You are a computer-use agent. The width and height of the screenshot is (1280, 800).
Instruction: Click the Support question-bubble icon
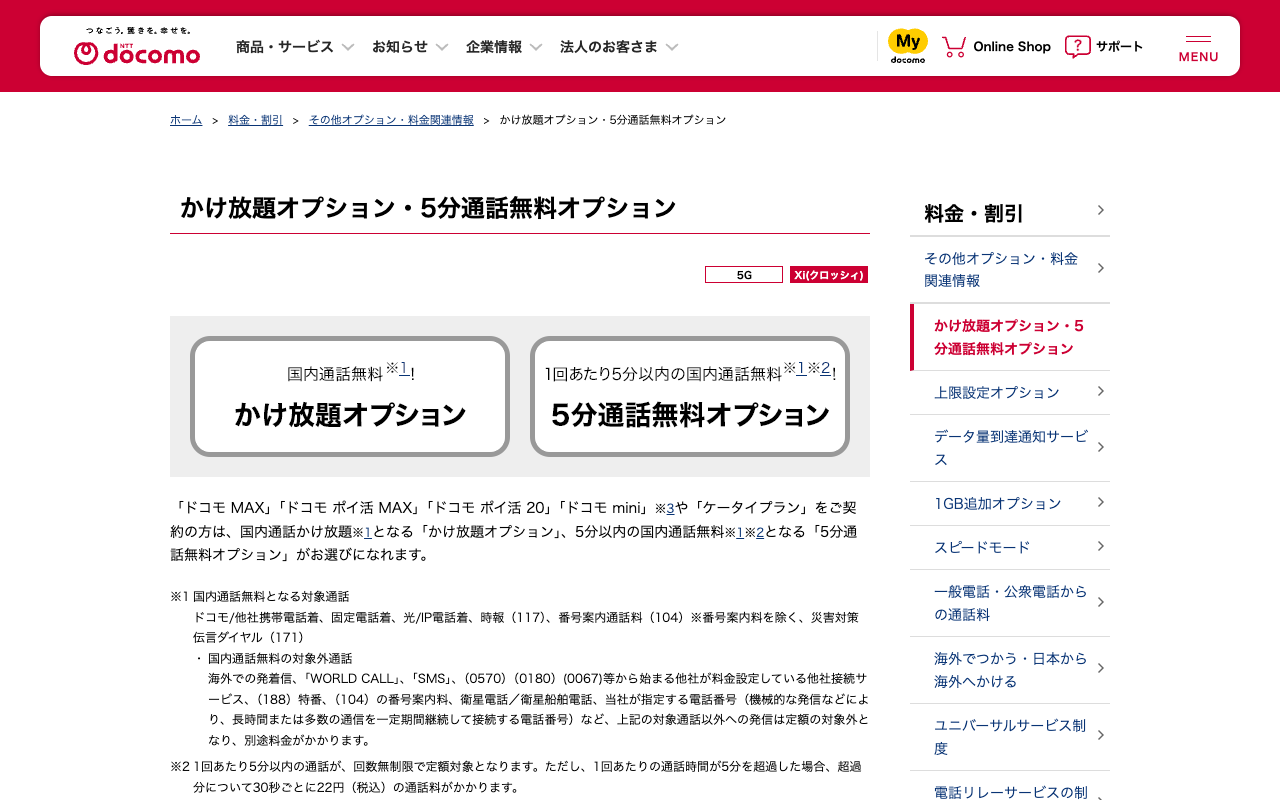pyautogui.click(x=1077, y=46)
